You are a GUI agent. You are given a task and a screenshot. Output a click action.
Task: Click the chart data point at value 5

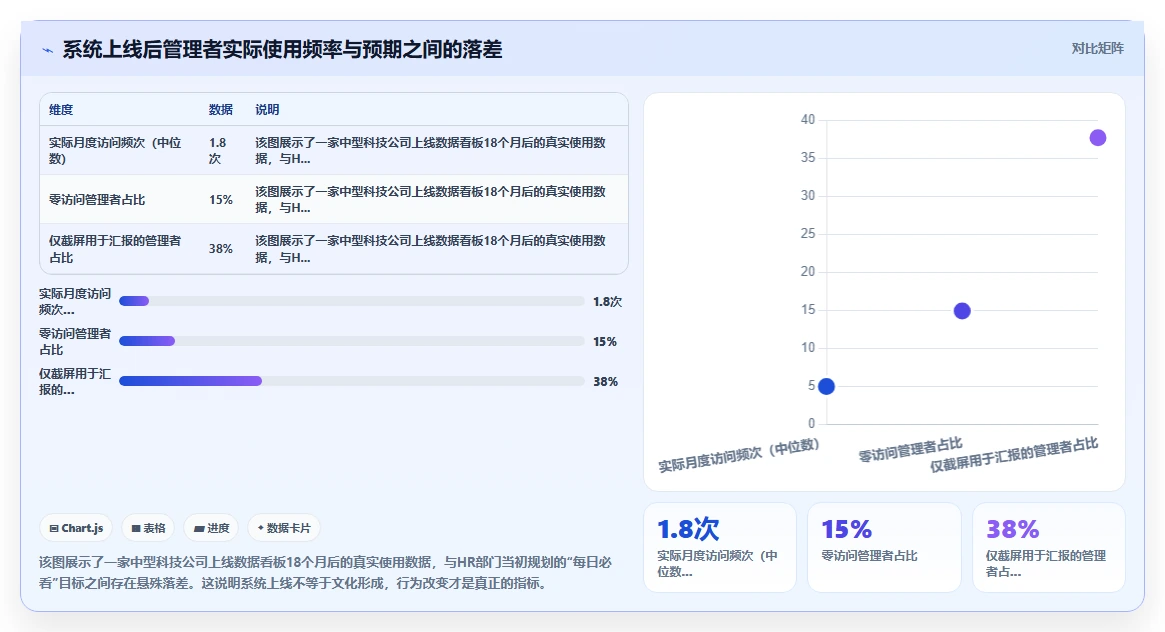pyautogui.click(x=826, y=386)
